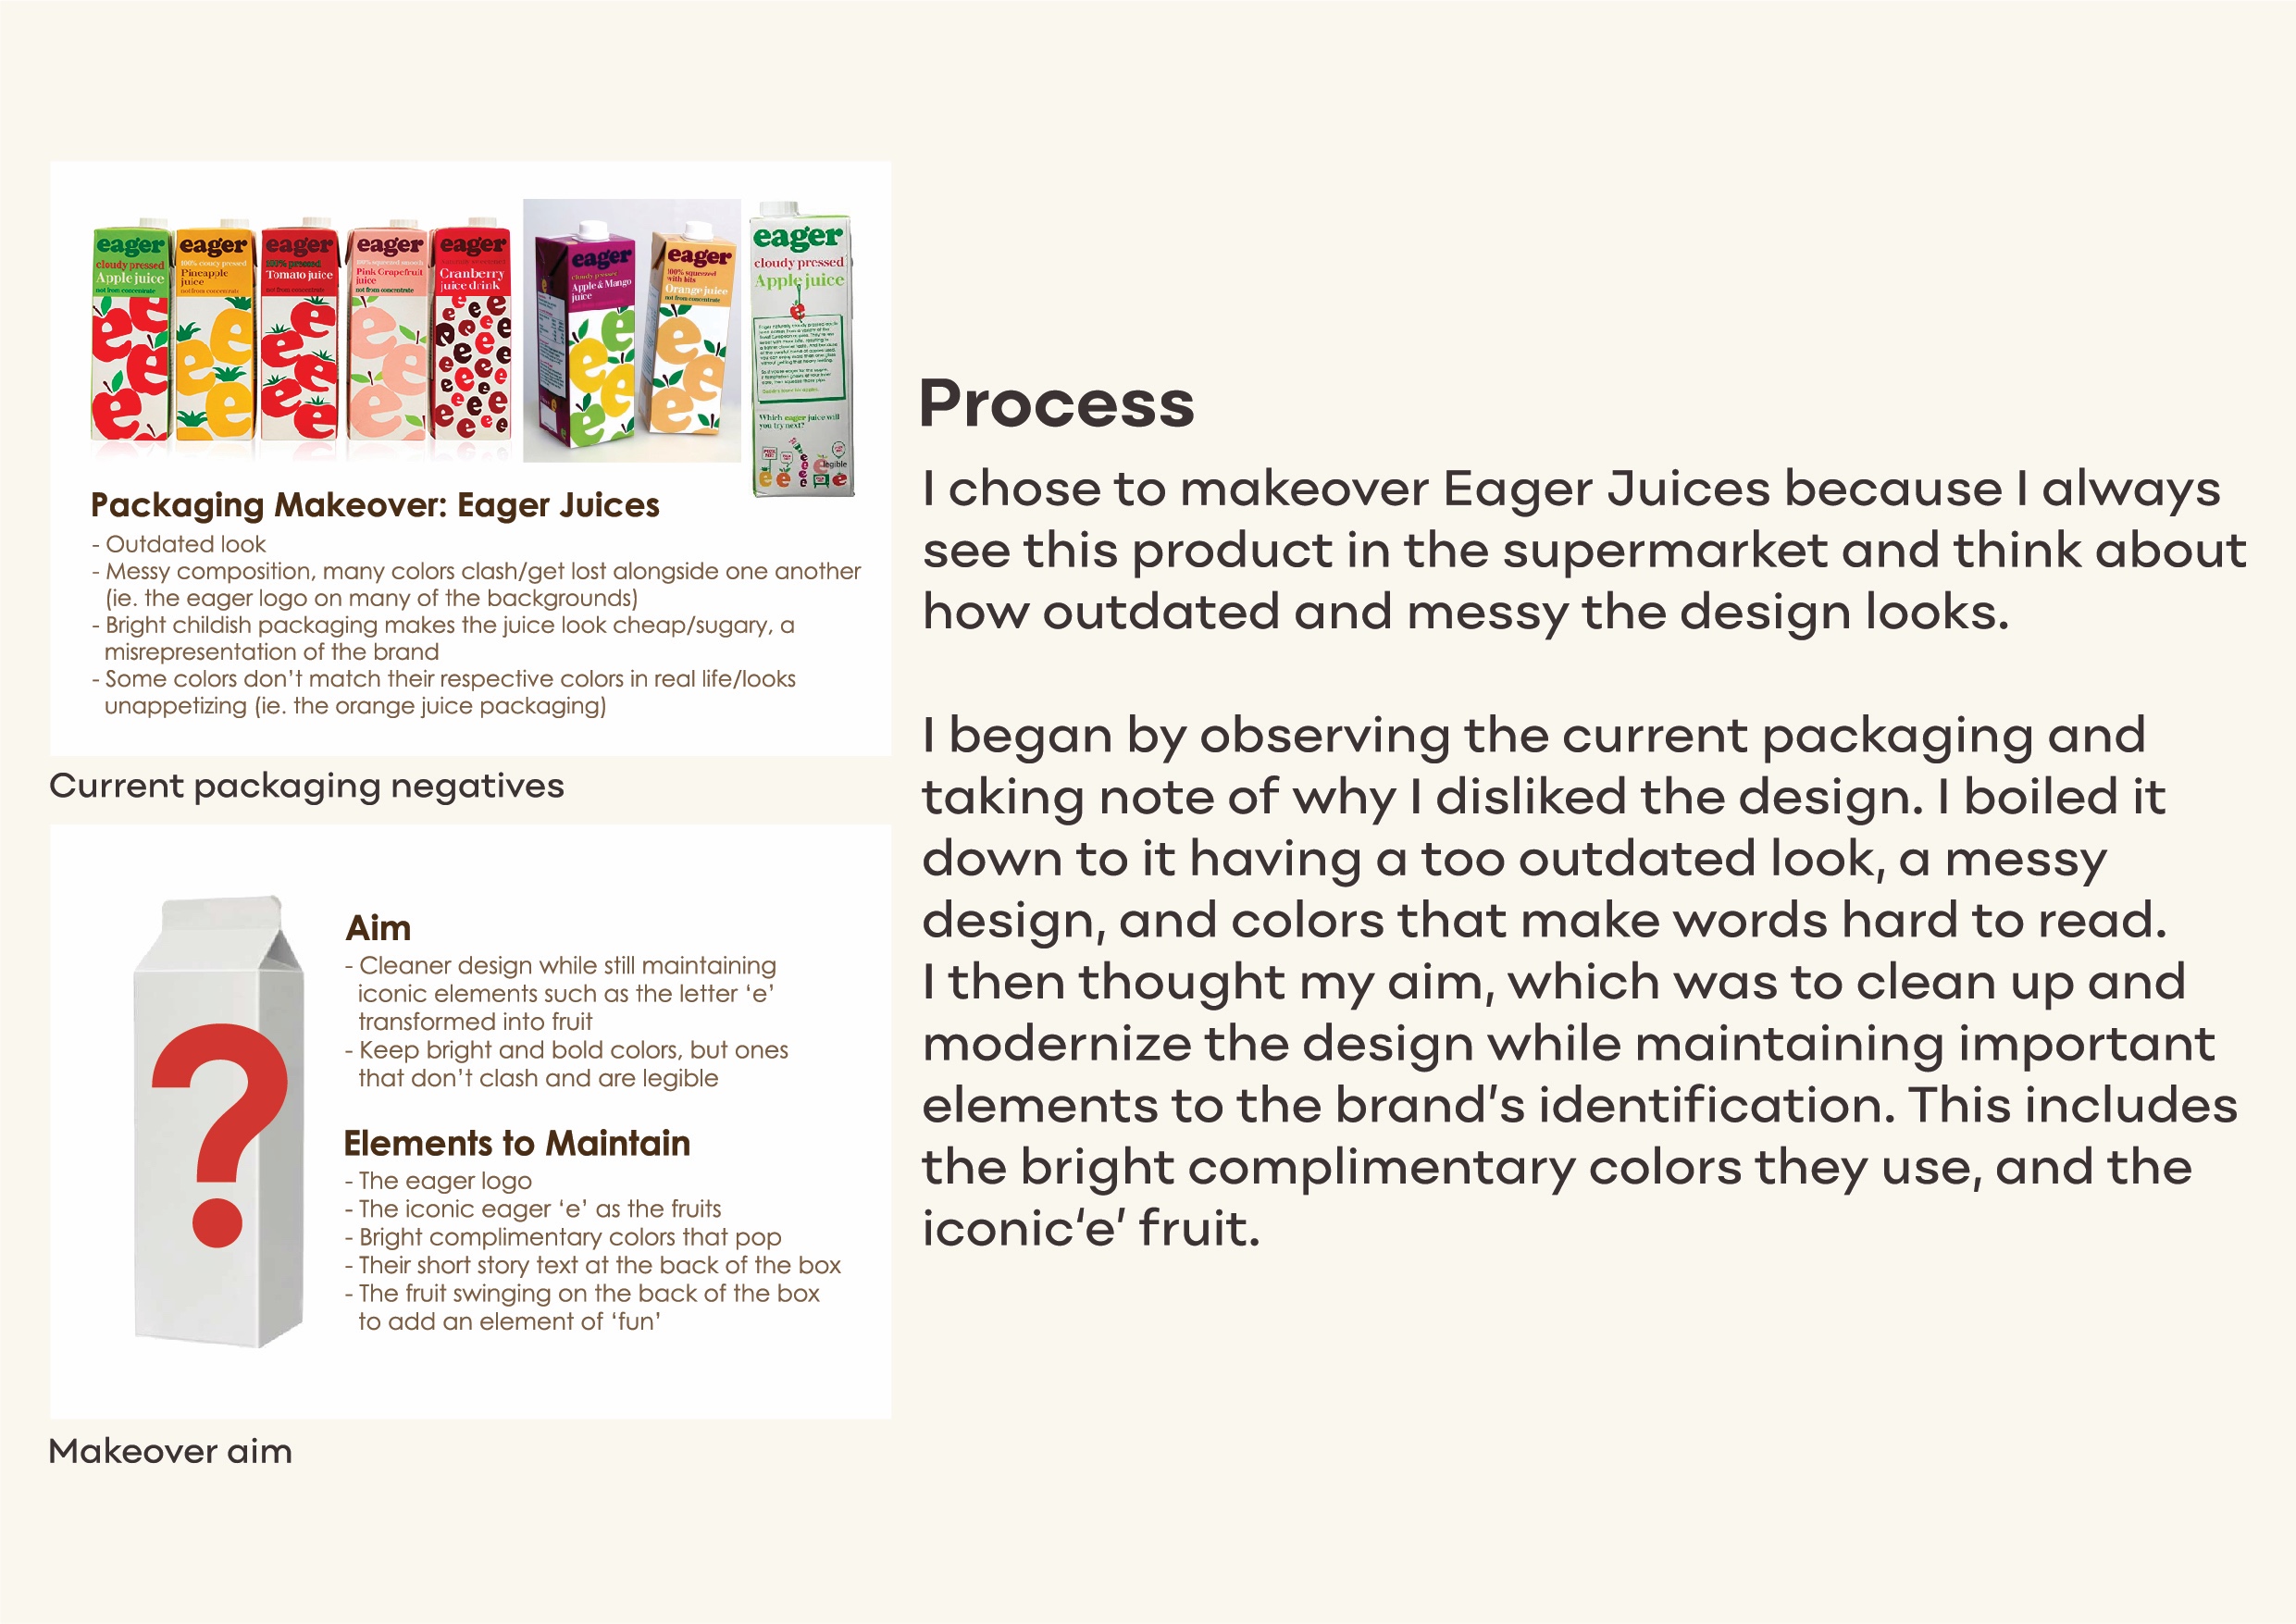The image size is (2296, 1624).
Task: Click the green Apple juice carton
Action: (130, 335)
